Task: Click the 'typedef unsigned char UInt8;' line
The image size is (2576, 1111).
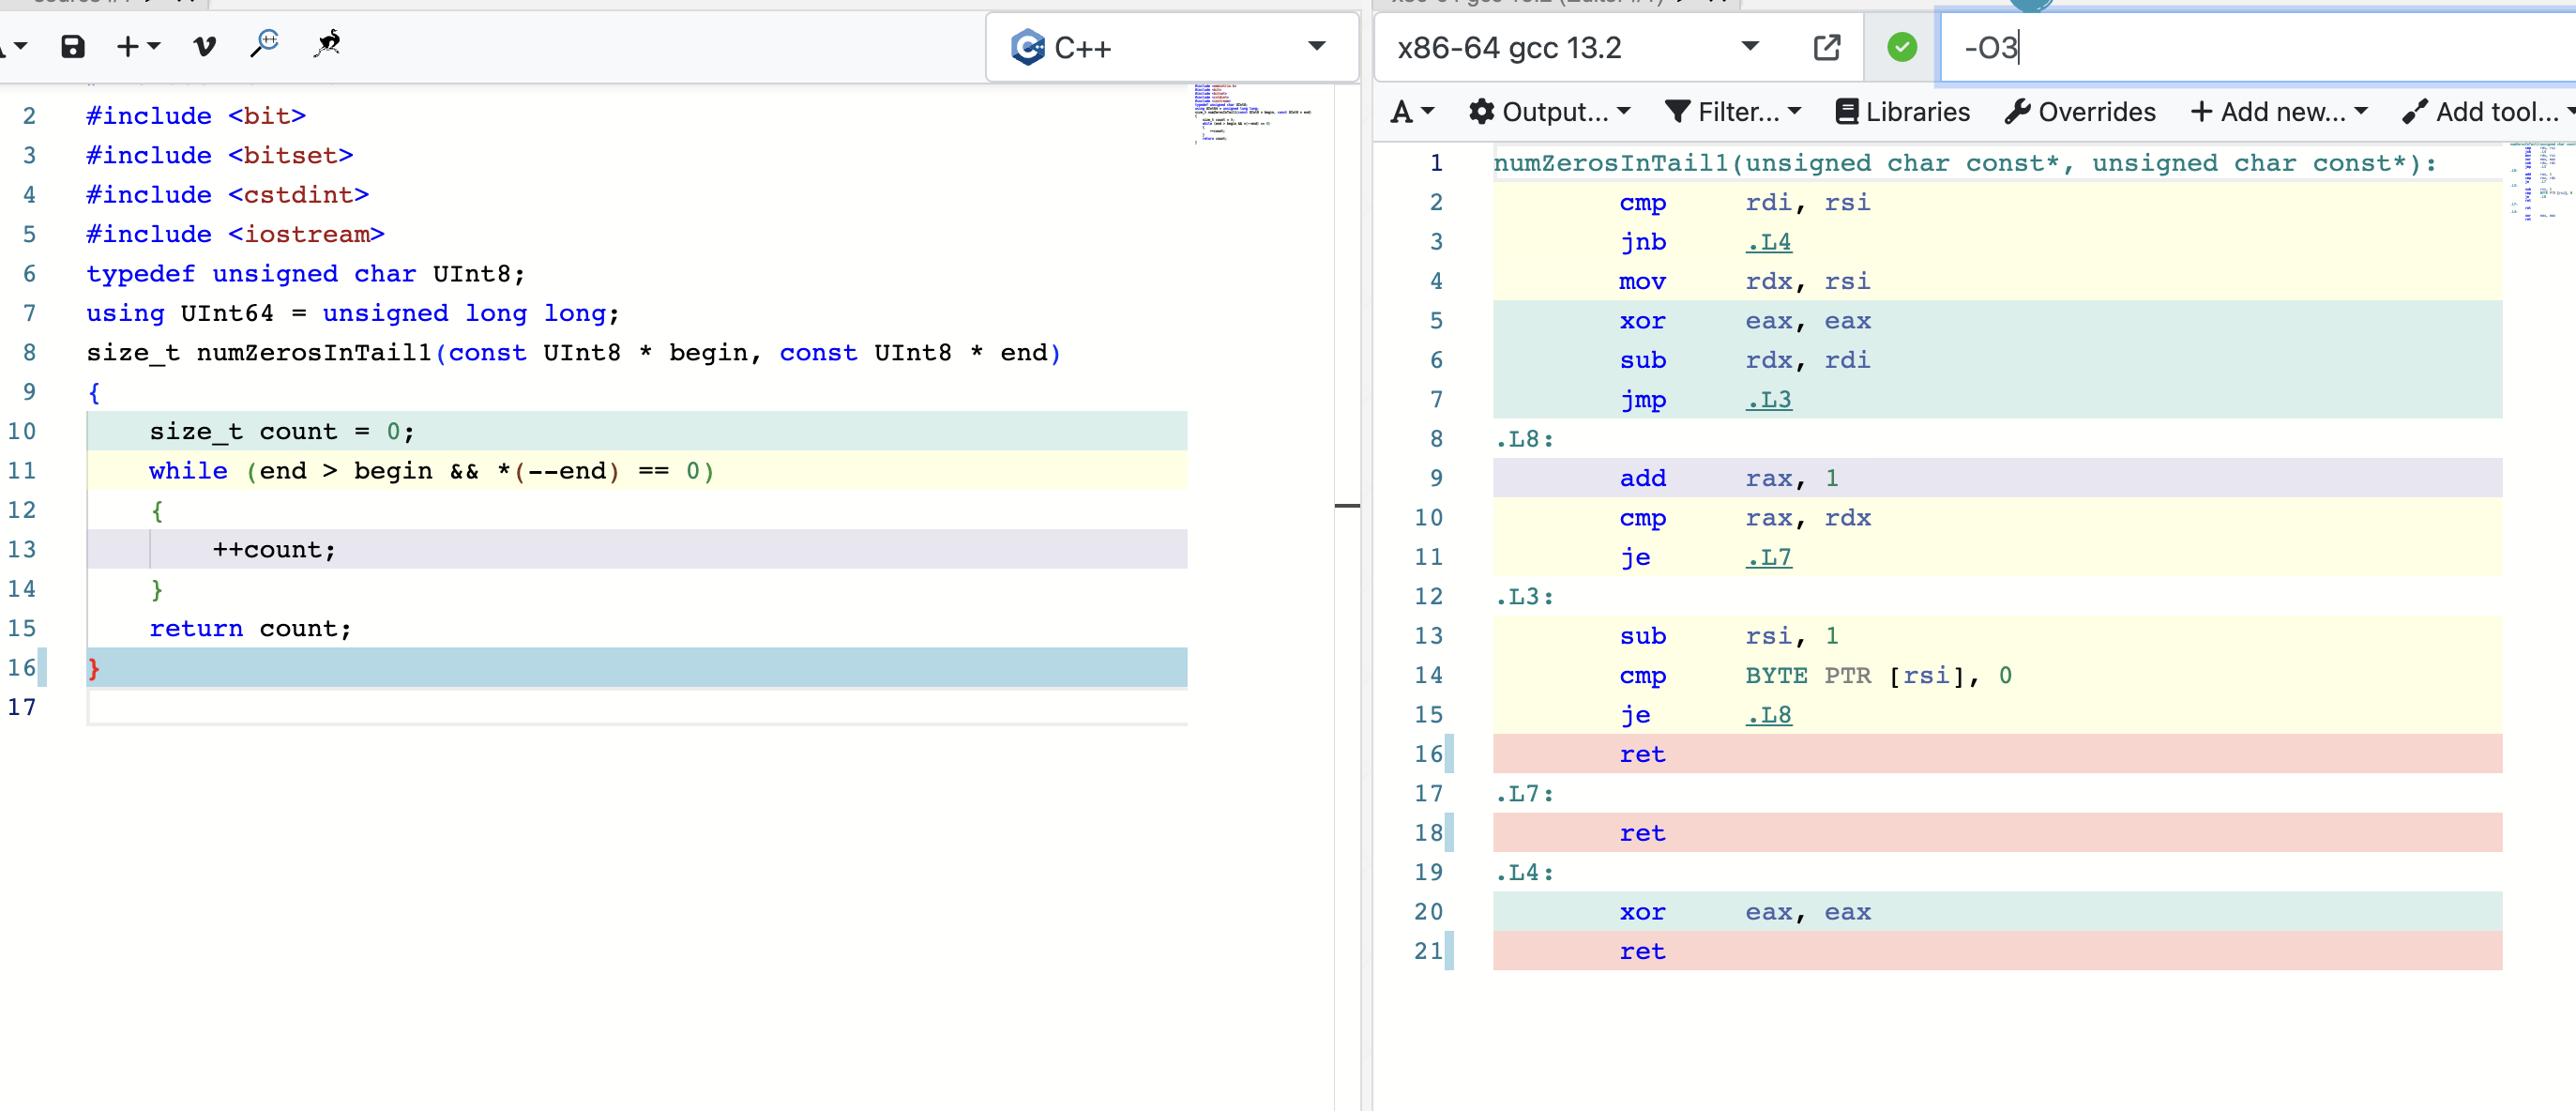Action: pos(305,274)
